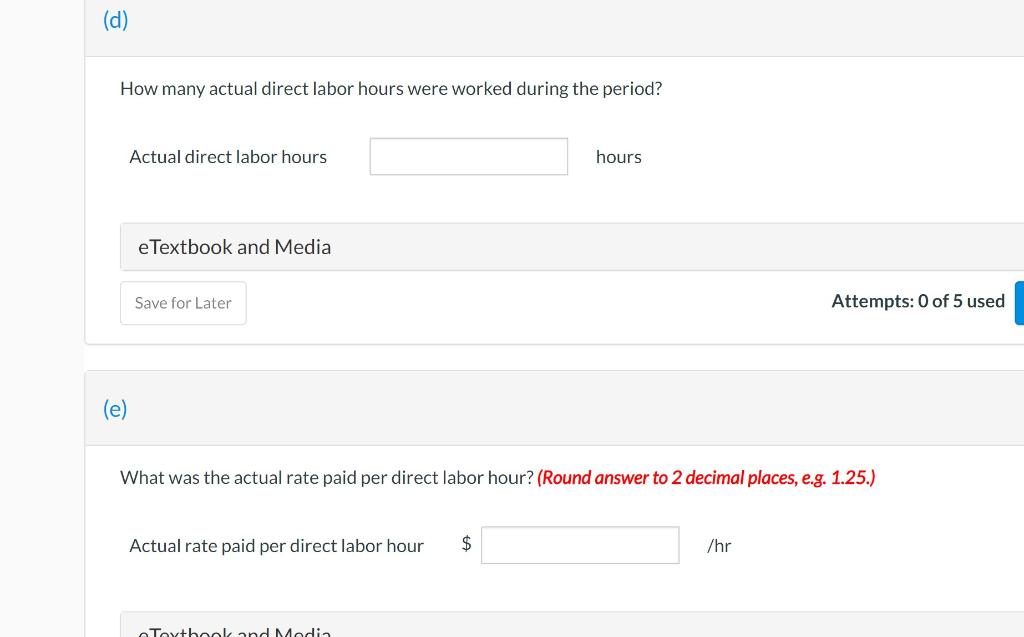Click the question about actual direct labor hours worked

click(391, 89)
